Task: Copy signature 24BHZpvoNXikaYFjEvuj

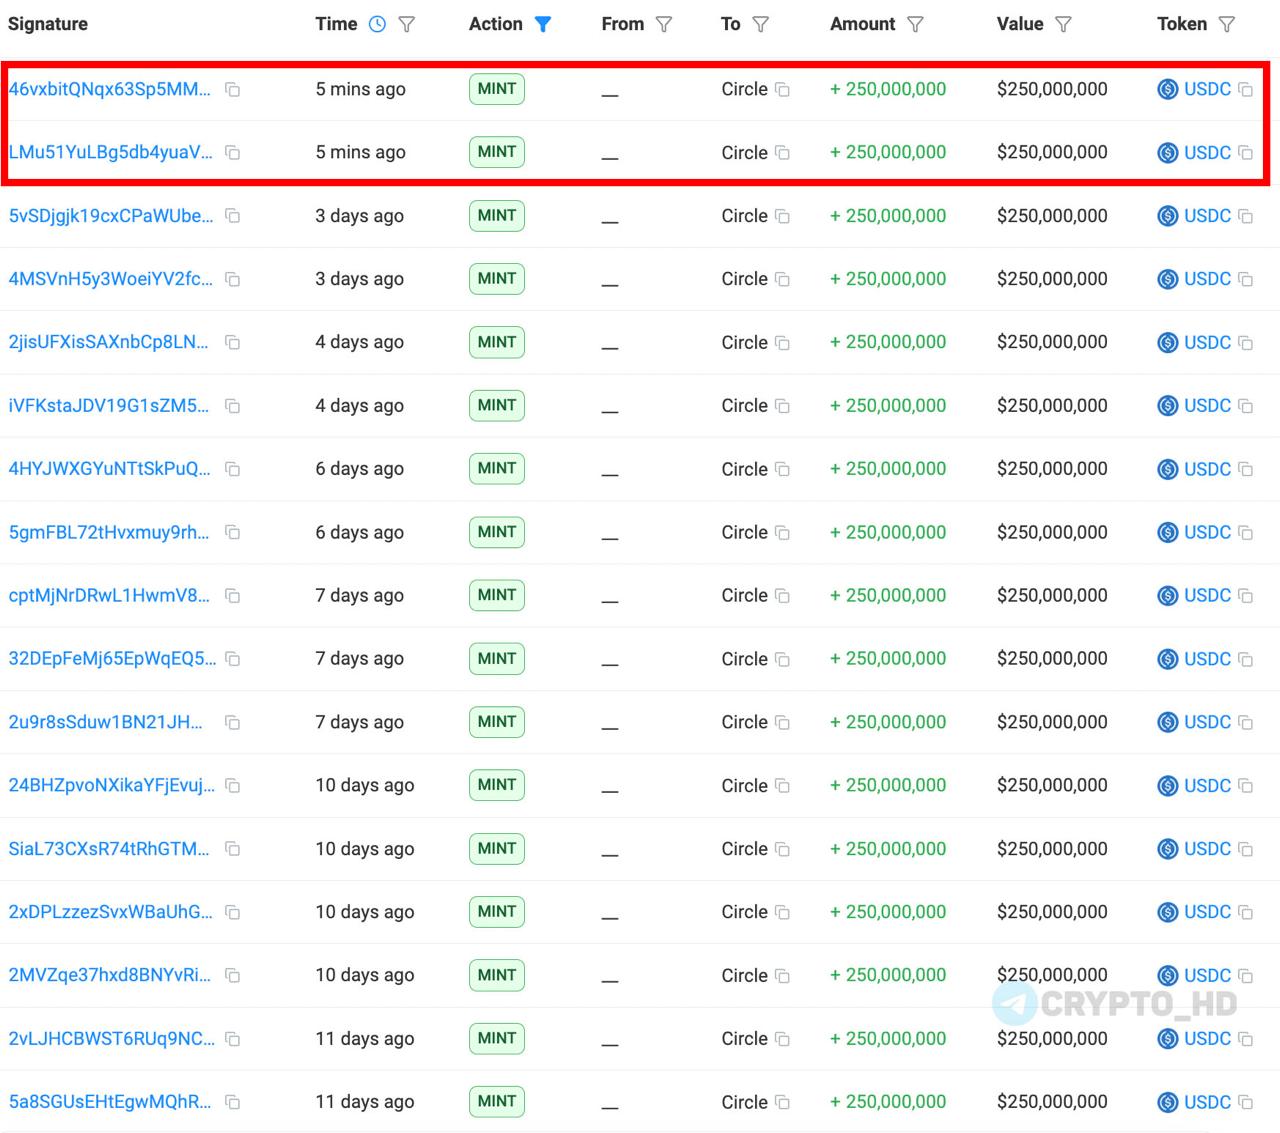Action: click(x=232, y=785)
